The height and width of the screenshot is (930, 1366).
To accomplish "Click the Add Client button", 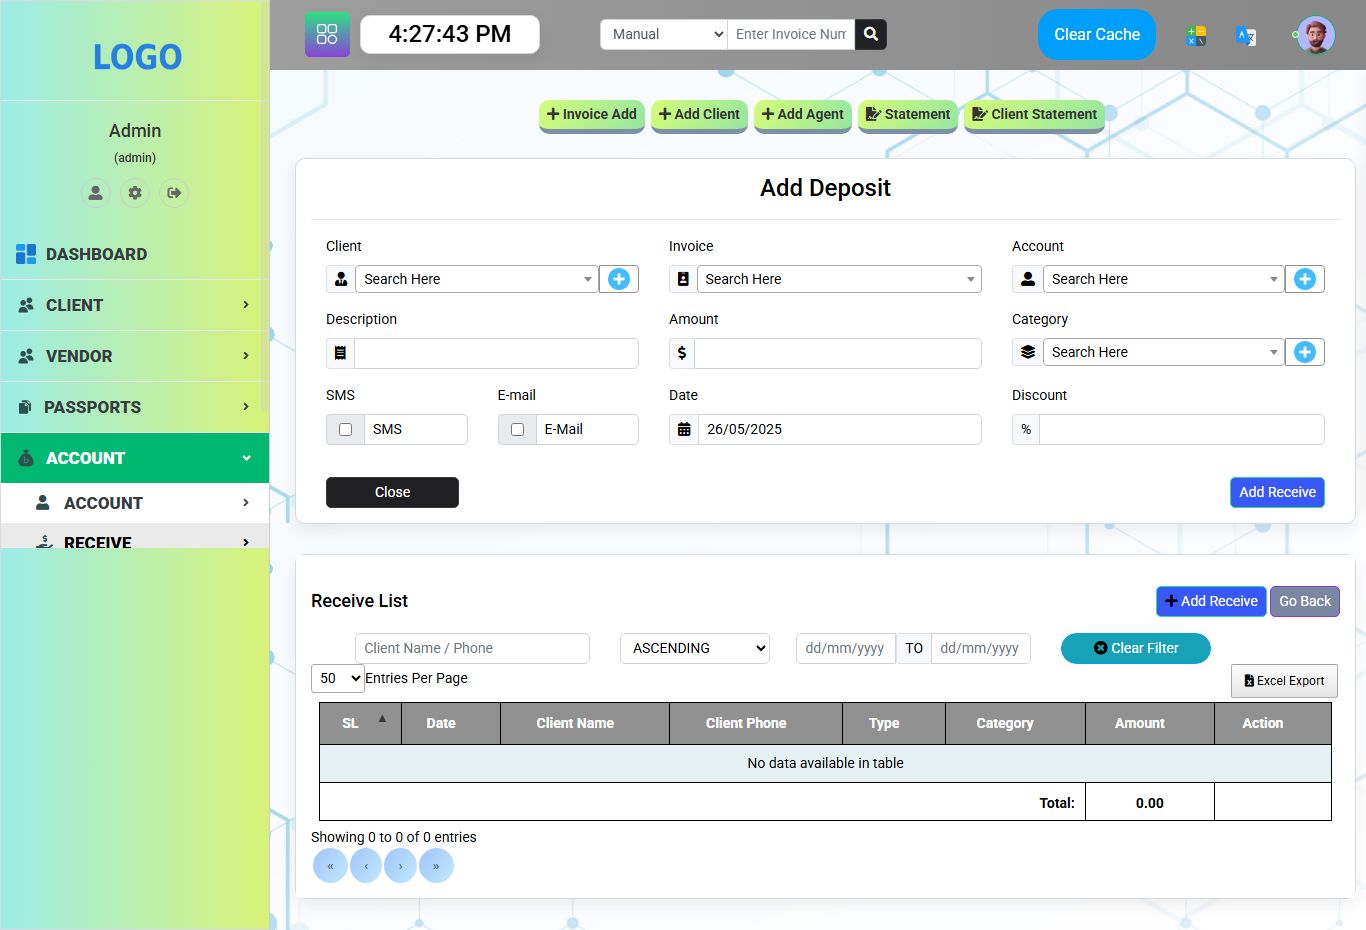I will tap(699, 114).
